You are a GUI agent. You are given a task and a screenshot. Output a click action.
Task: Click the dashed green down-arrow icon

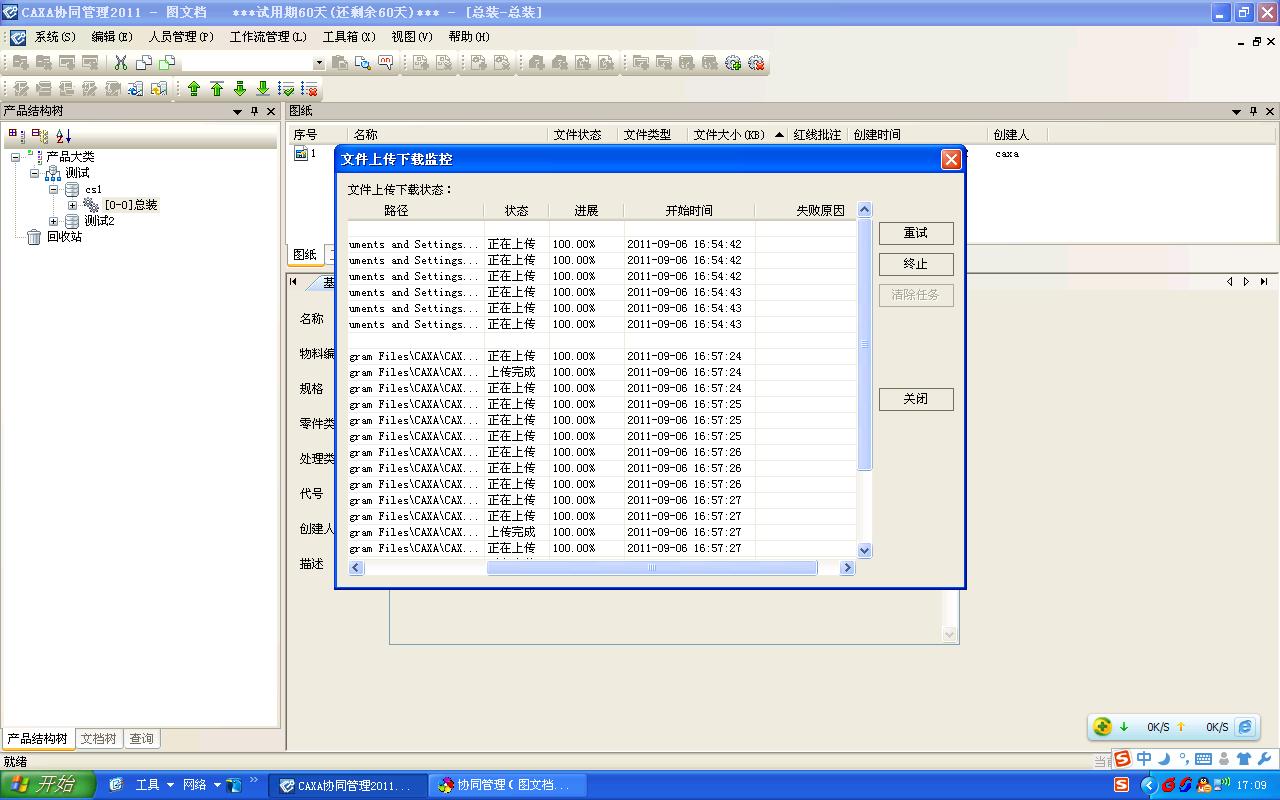[x=240, y=89]
